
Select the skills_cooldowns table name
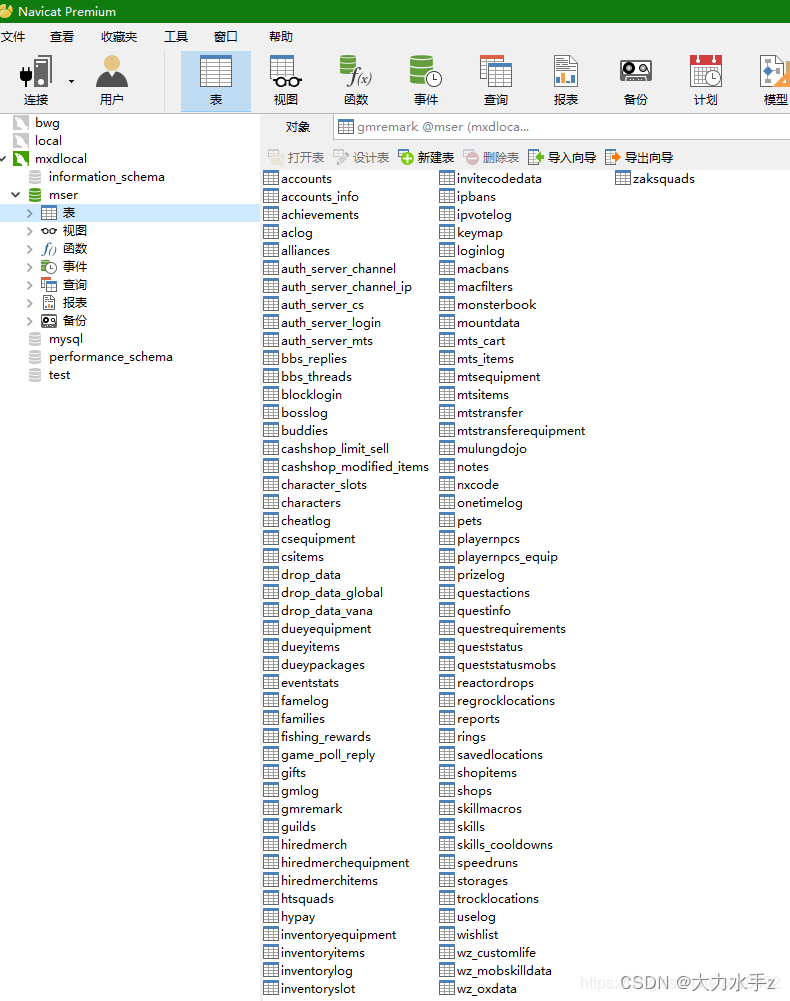click(x=505, y=845)
